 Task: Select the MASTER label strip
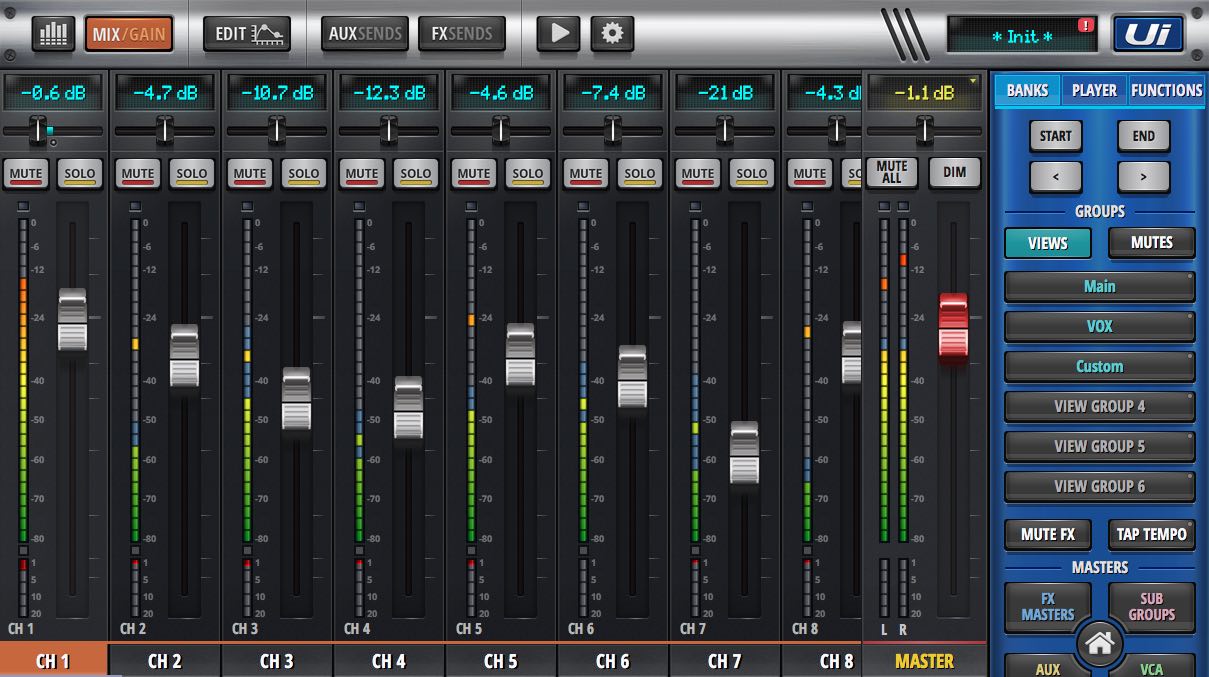pos(925,661)
